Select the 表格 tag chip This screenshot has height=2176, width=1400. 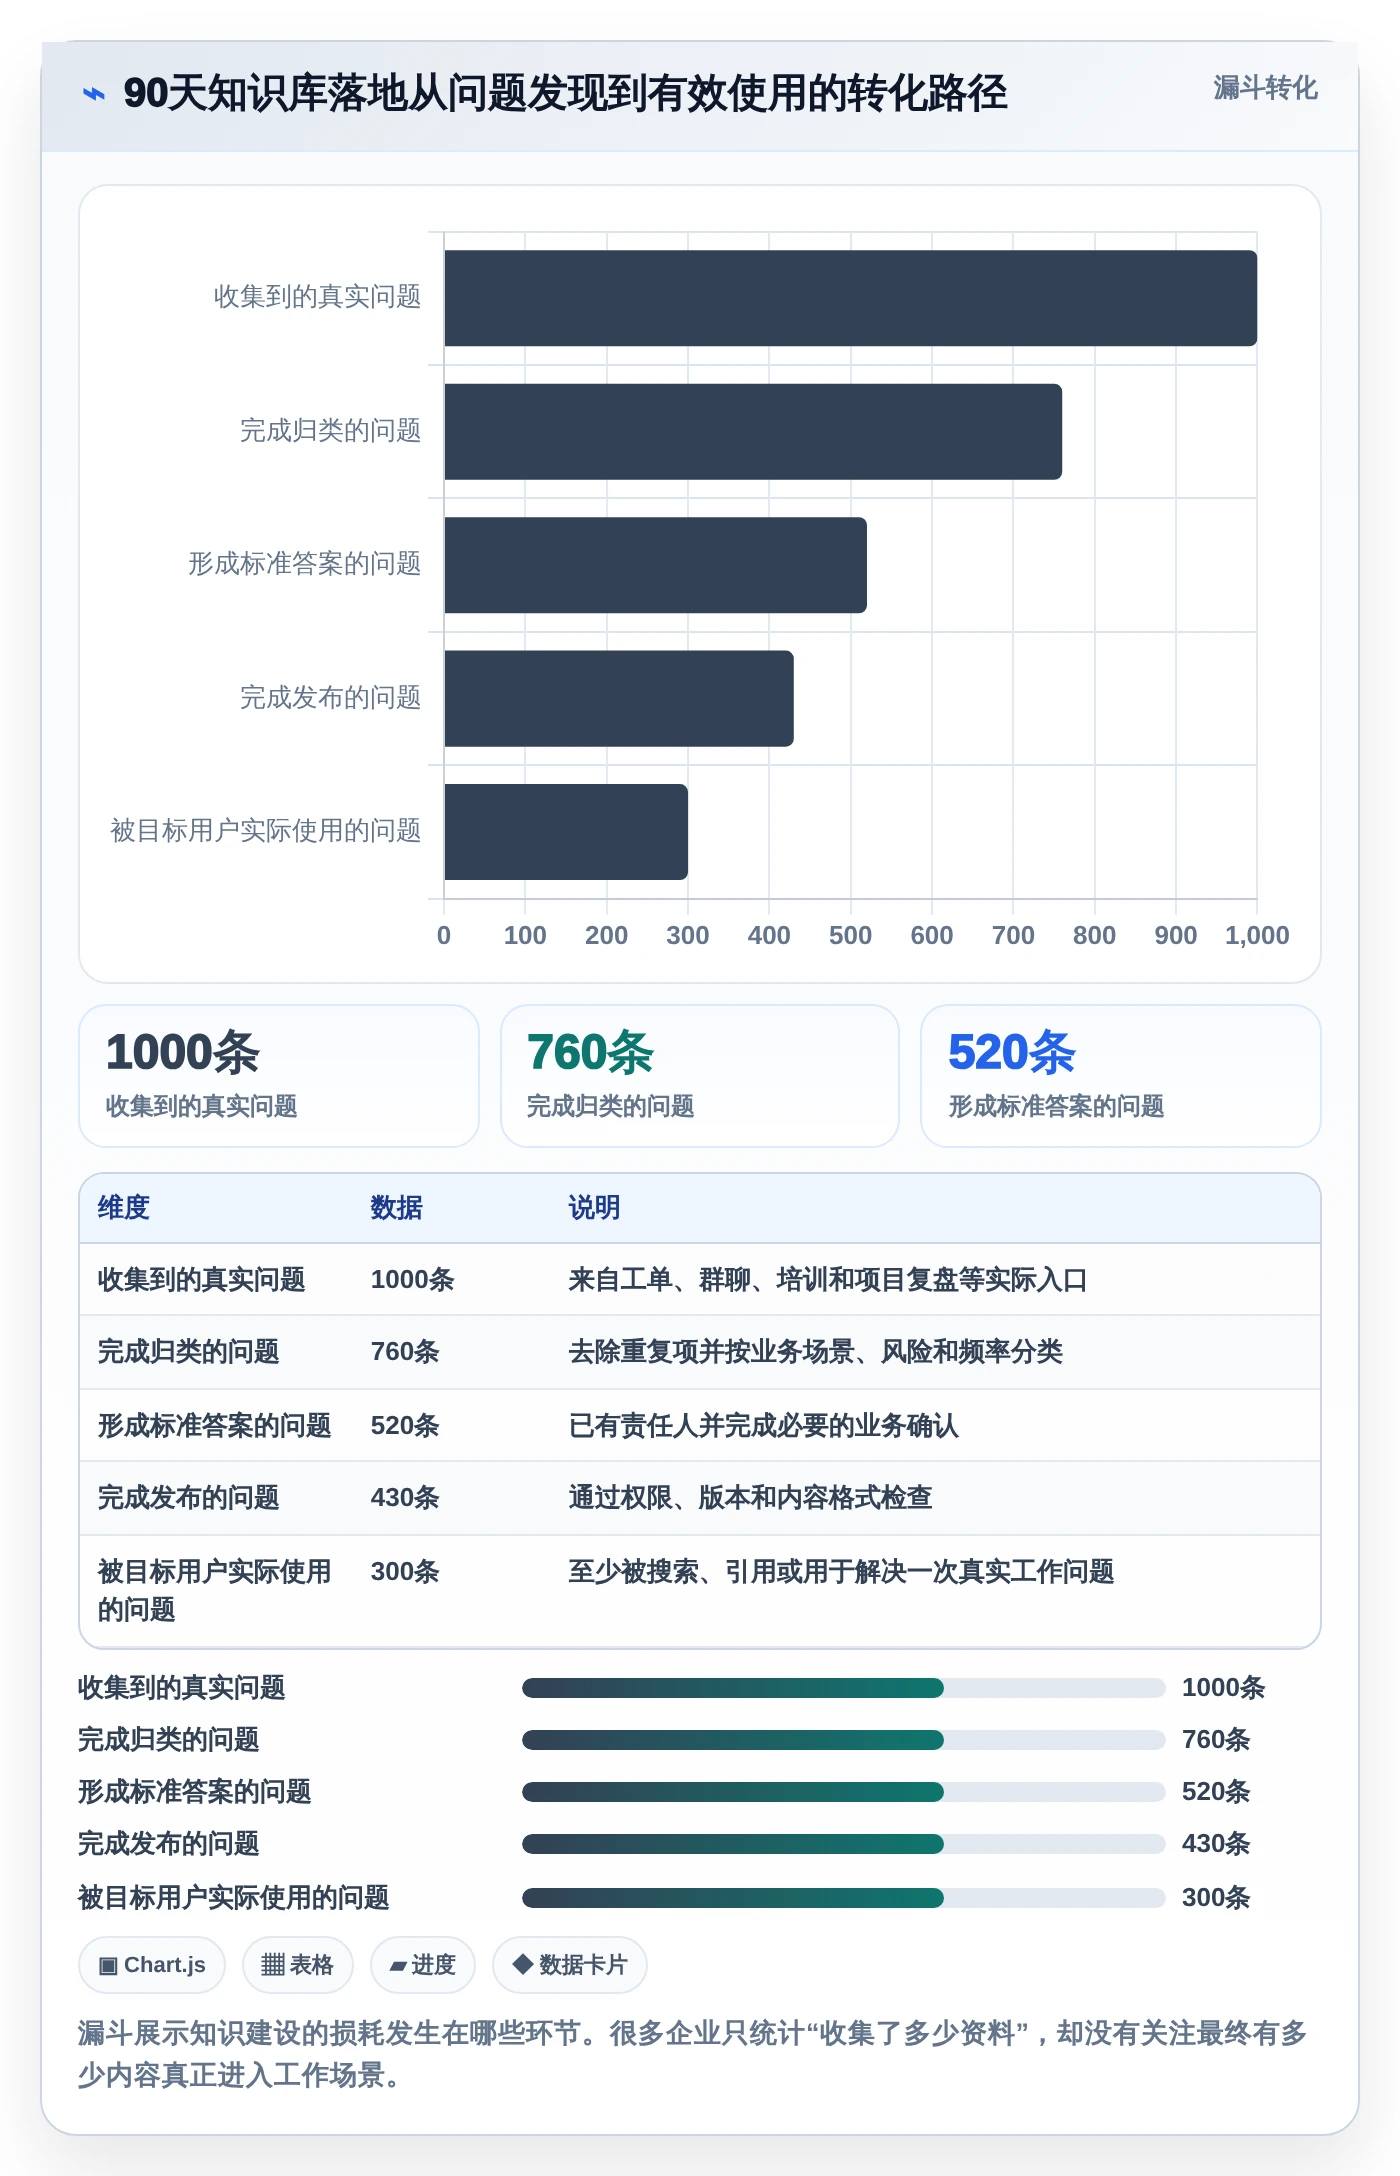pyautogui.click(x=297, y=1964)
